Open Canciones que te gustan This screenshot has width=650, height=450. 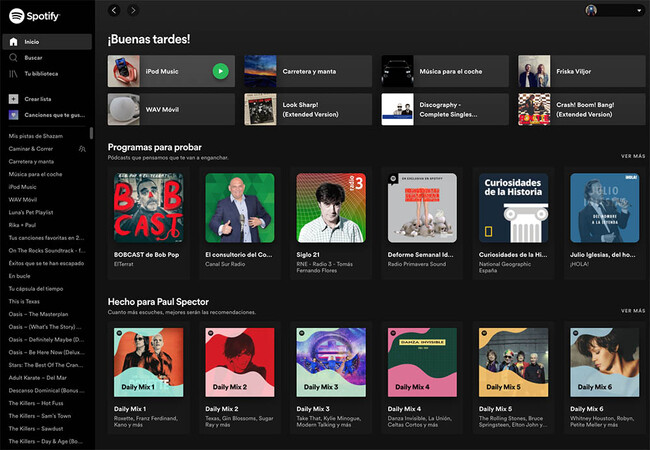tap(54, 115)
